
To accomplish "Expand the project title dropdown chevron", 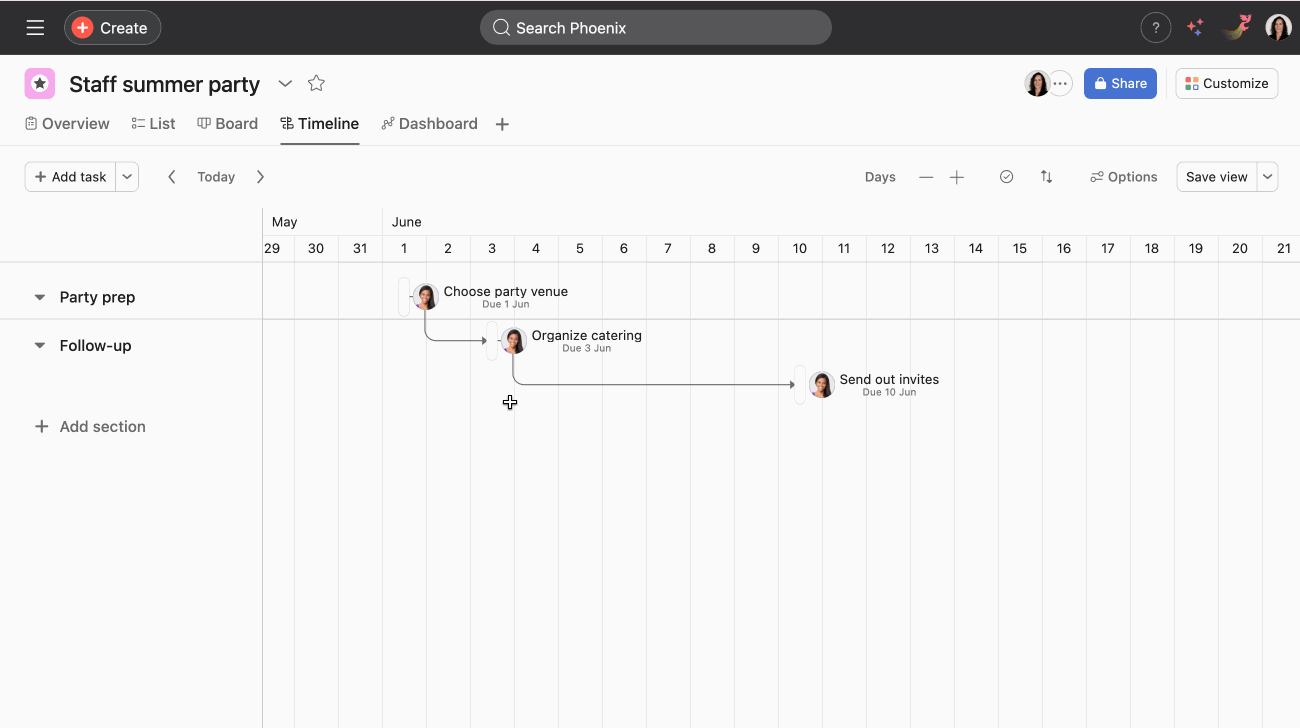I will pyautogui.click(x=285, y=84).
